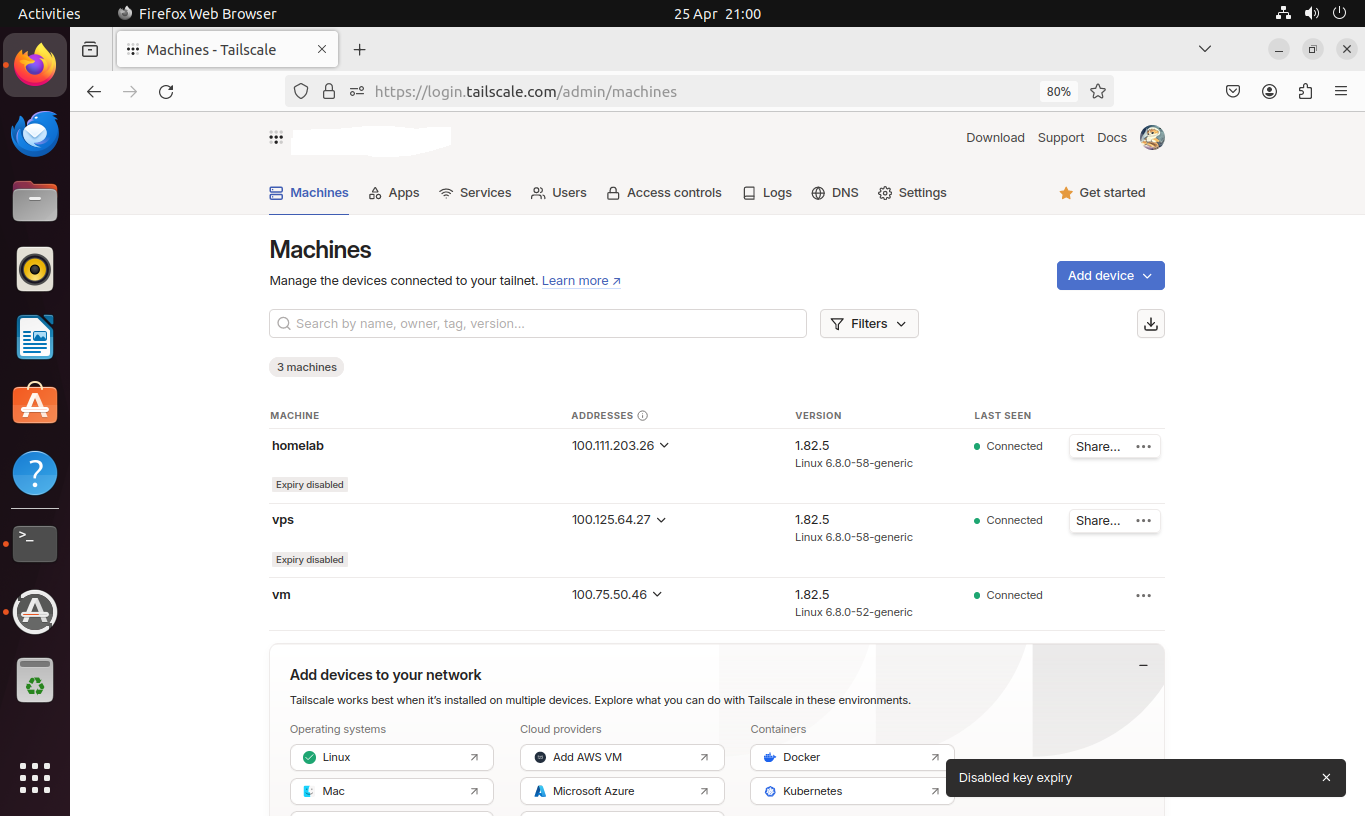
Task: Expand addresses for the vps machine
Action: coord(663,520)
